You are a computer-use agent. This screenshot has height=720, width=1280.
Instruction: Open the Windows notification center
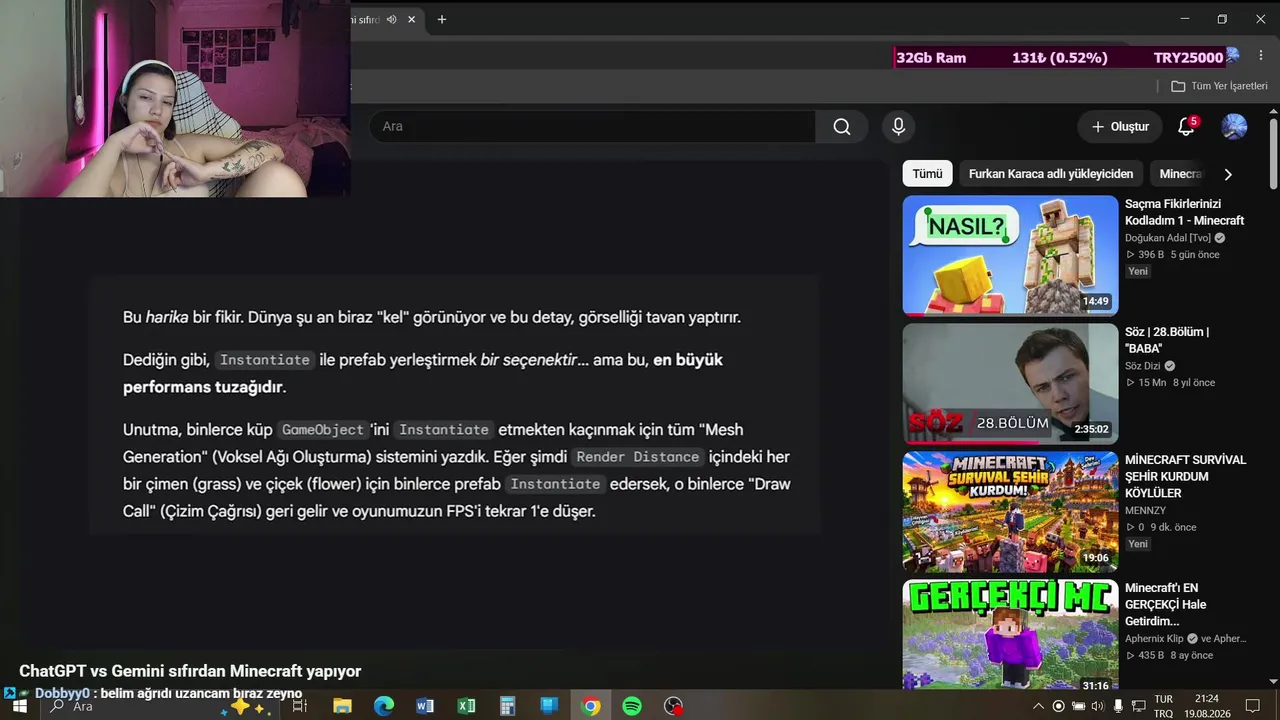(1253, 706)
